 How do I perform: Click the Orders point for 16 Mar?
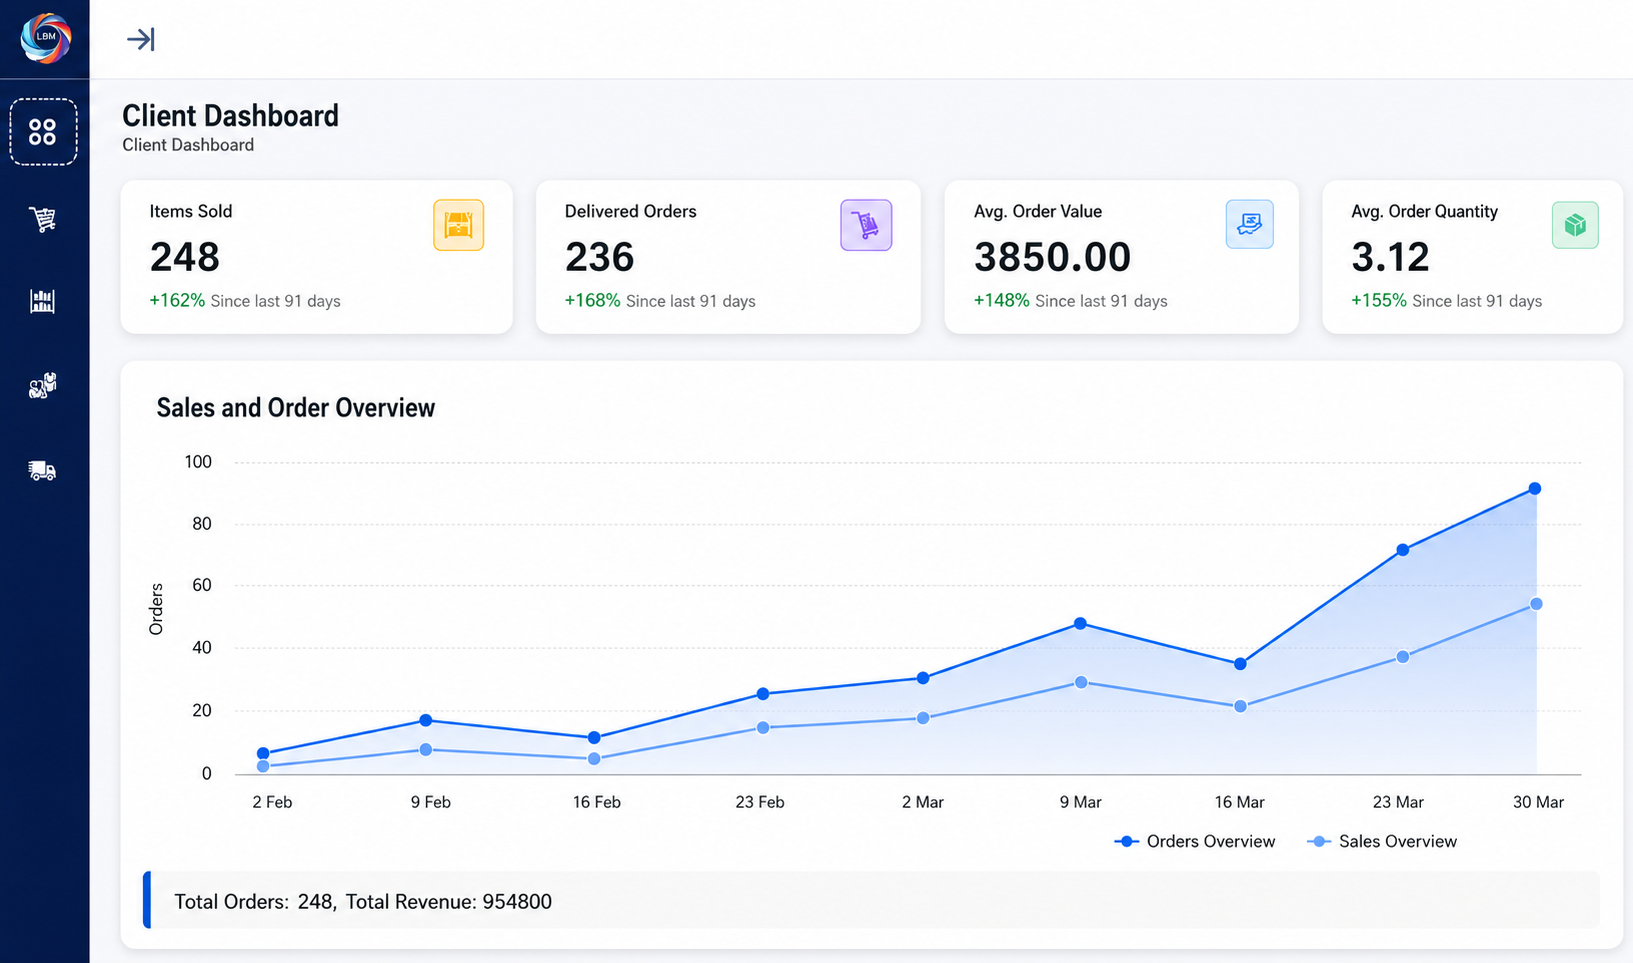[1241, 664]
